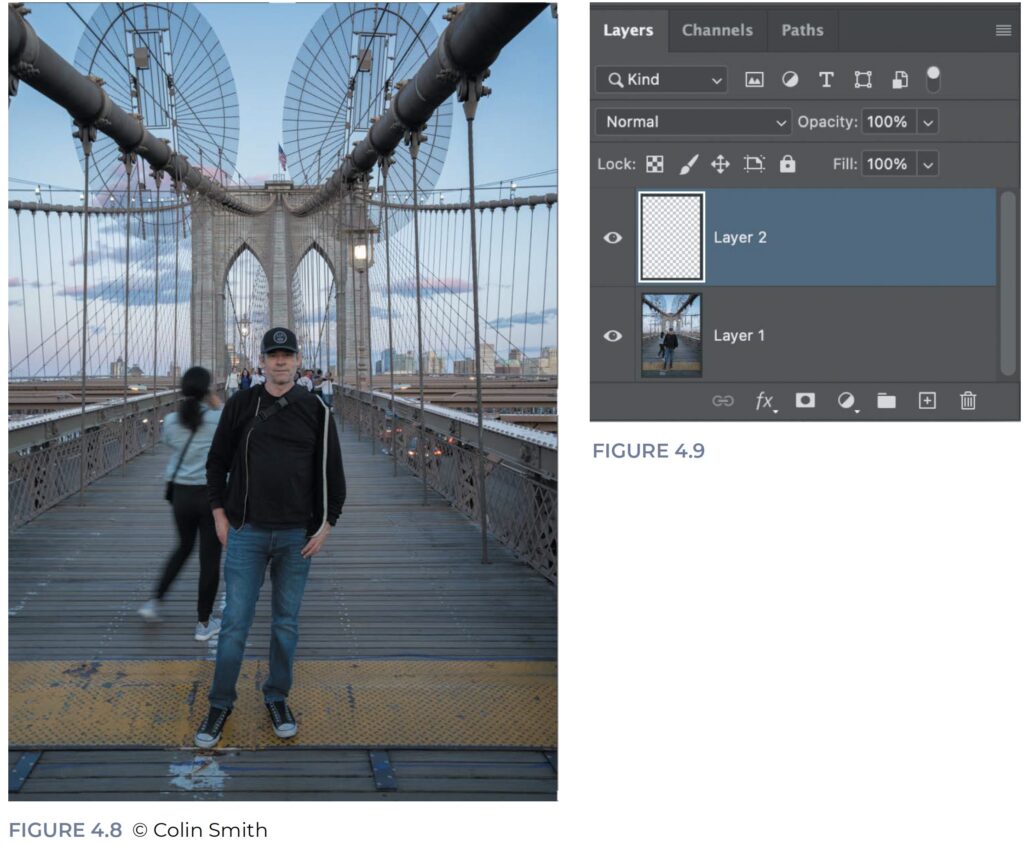
Task: Lock image pixels brush icon
Action: 688,164
